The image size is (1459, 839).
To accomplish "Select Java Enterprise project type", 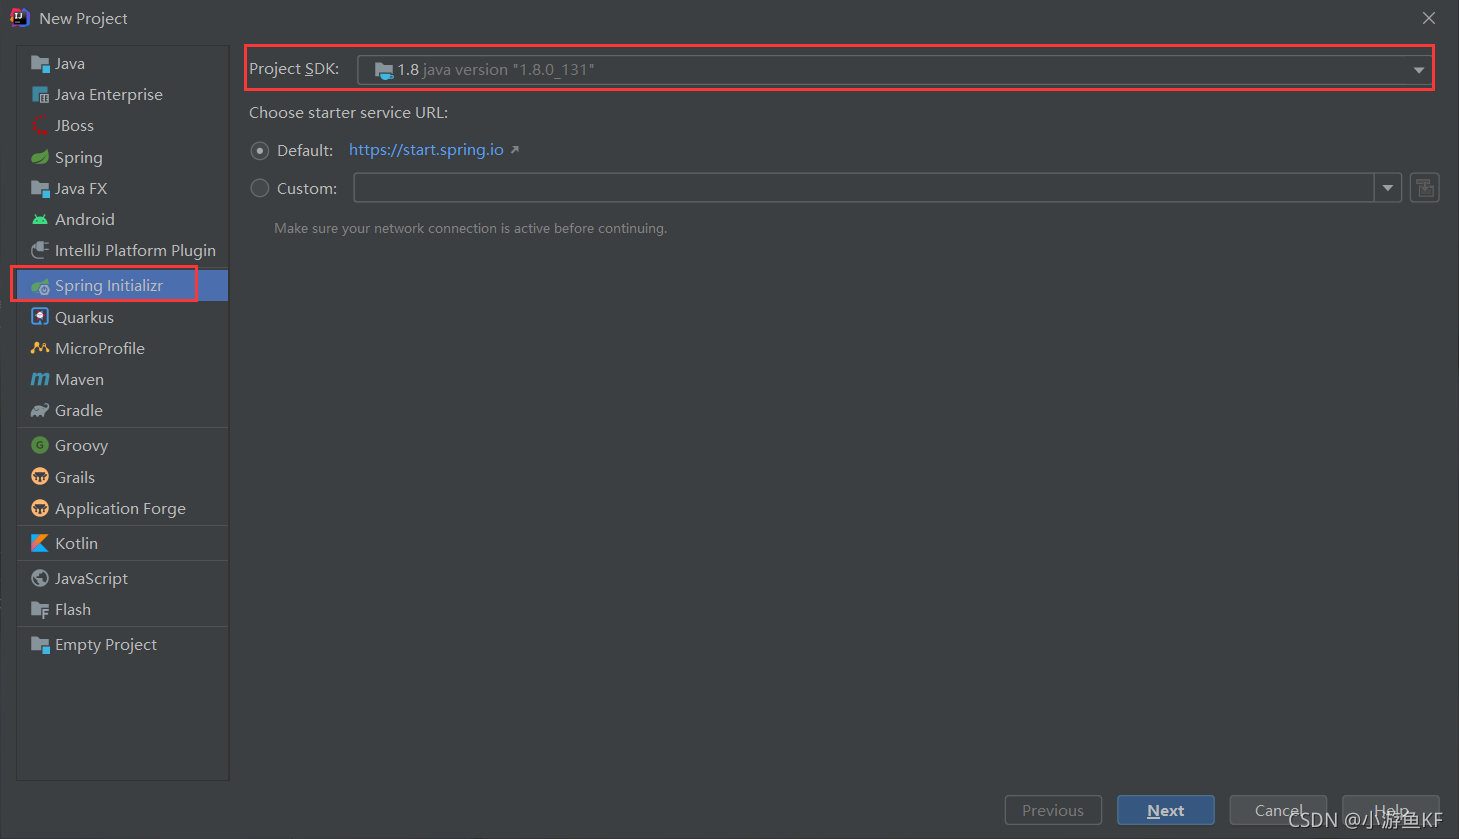I will coord(123,95).
